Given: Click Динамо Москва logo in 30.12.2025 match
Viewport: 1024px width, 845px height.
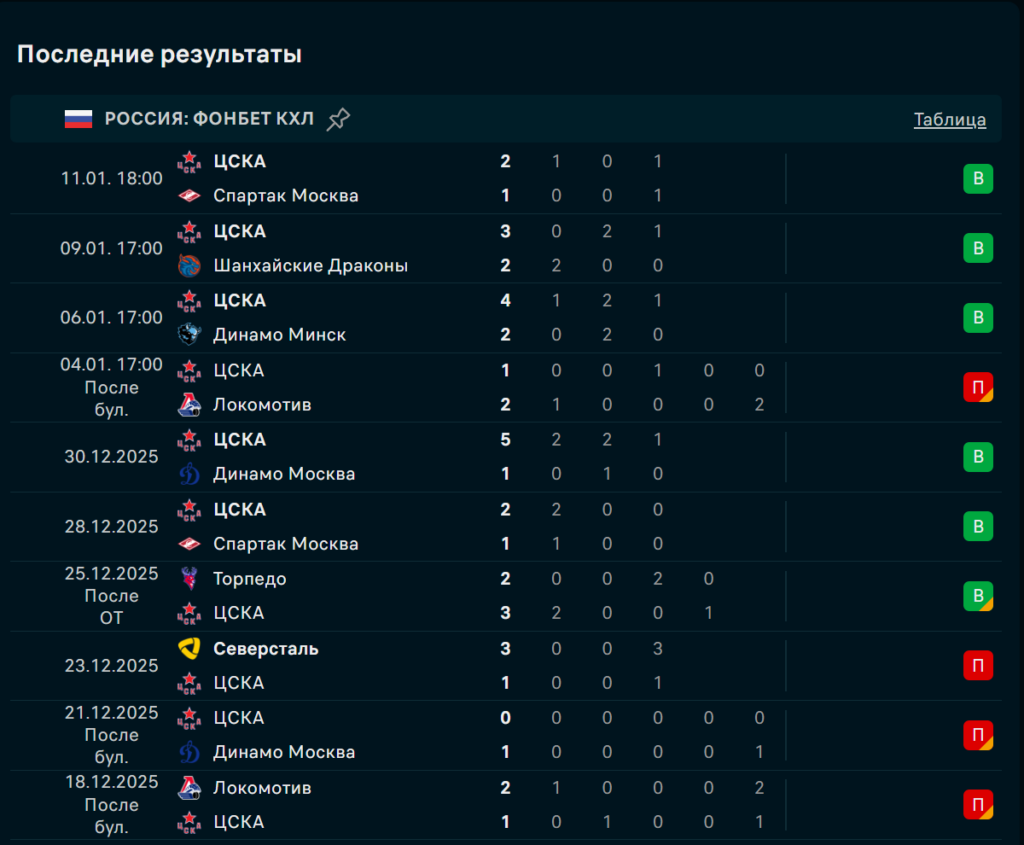Looking at the screenshot, I should point(189,474).
